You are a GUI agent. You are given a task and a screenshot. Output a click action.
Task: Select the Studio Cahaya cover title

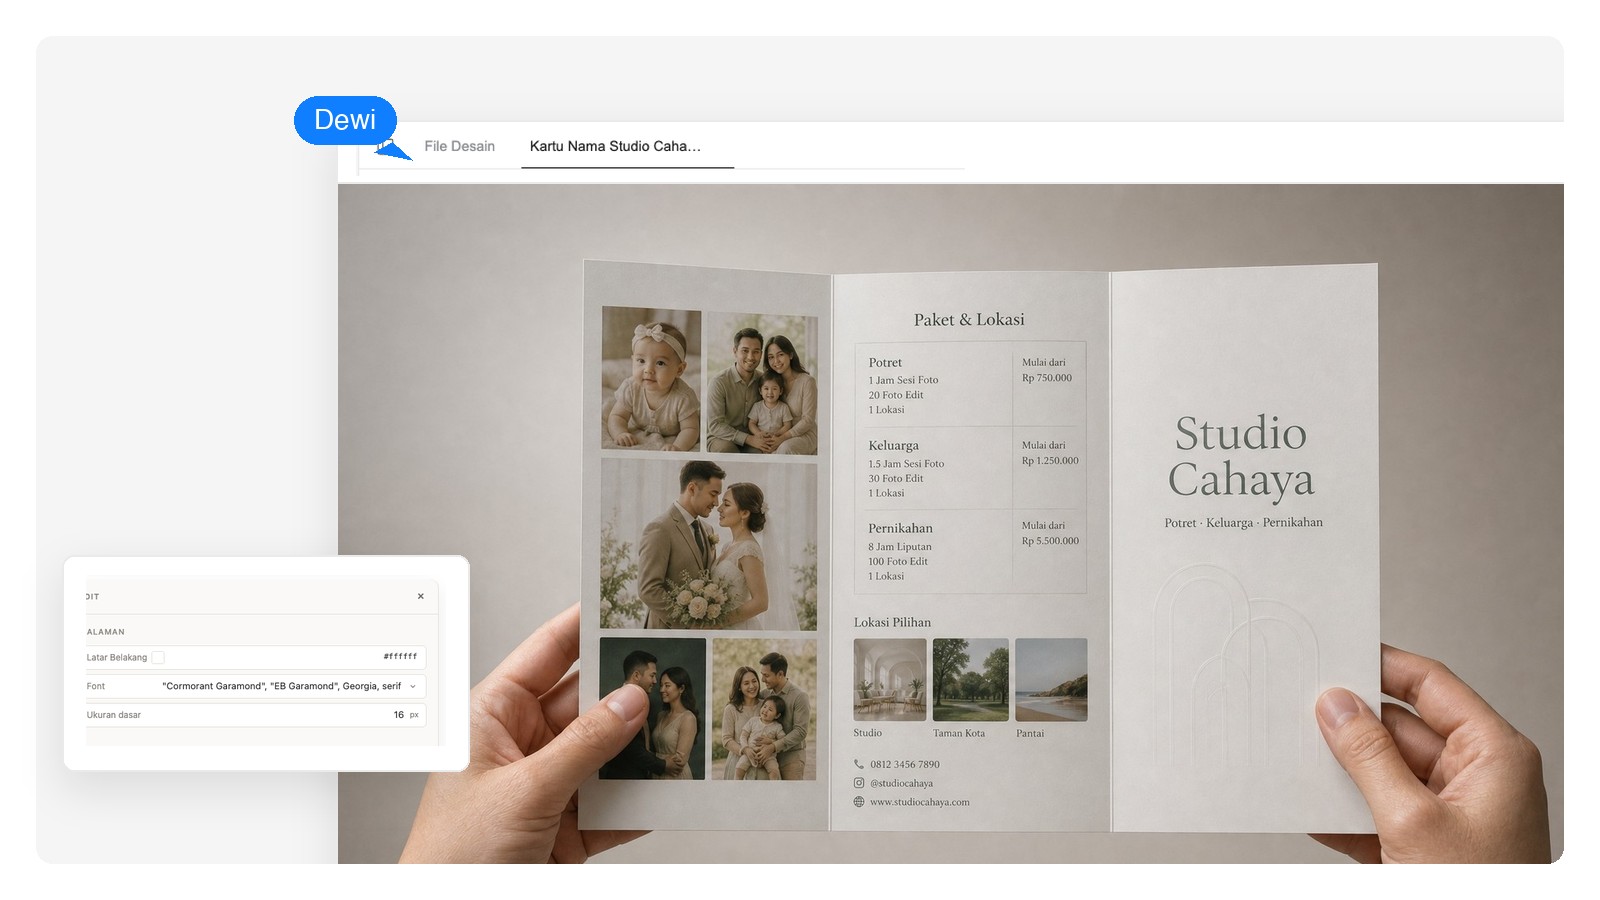click(1240, 456)
